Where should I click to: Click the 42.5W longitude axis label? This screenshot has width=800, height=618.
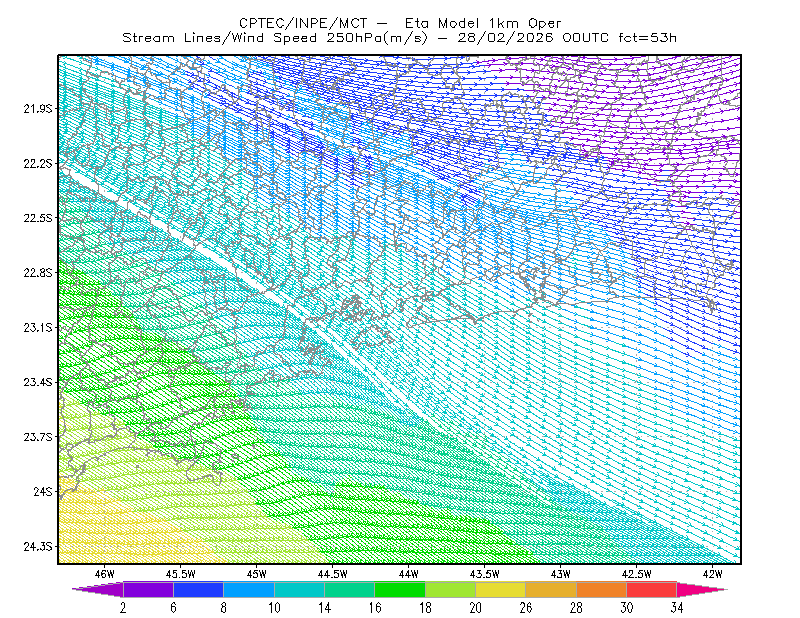tap(636, 574)
